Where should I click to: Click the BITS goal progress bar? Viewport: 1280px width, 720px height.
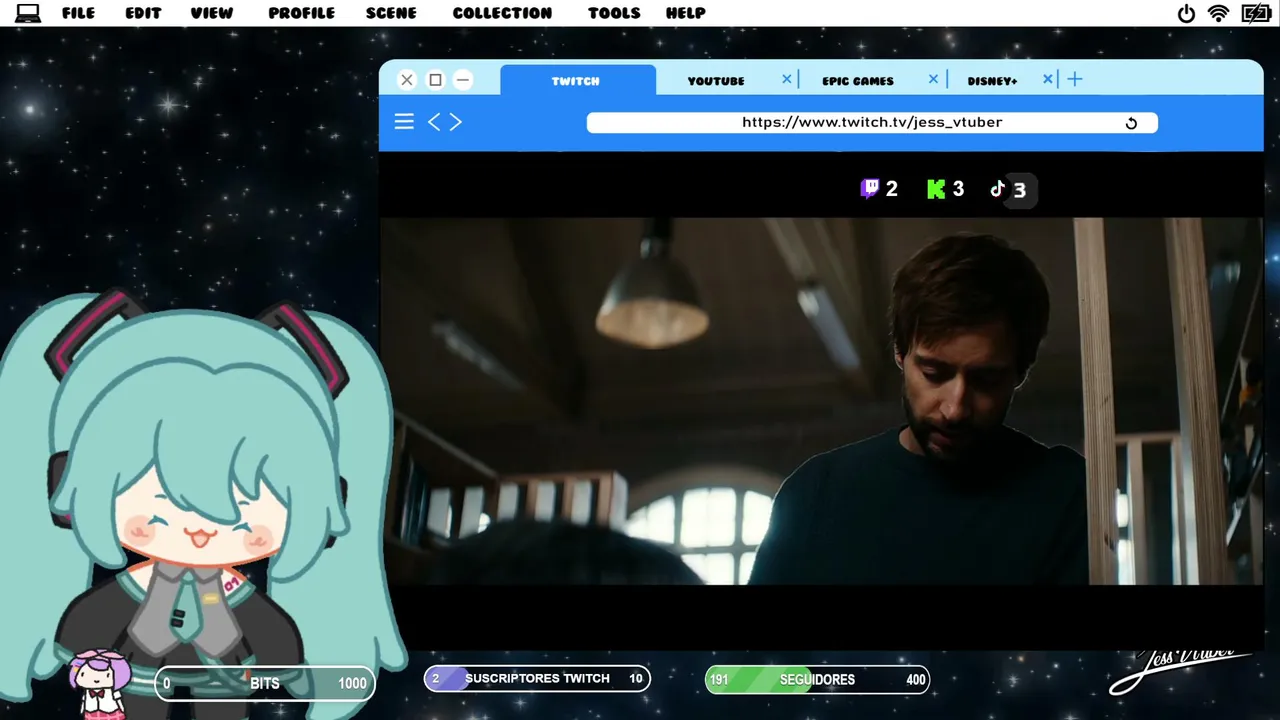tap(265, 683)
